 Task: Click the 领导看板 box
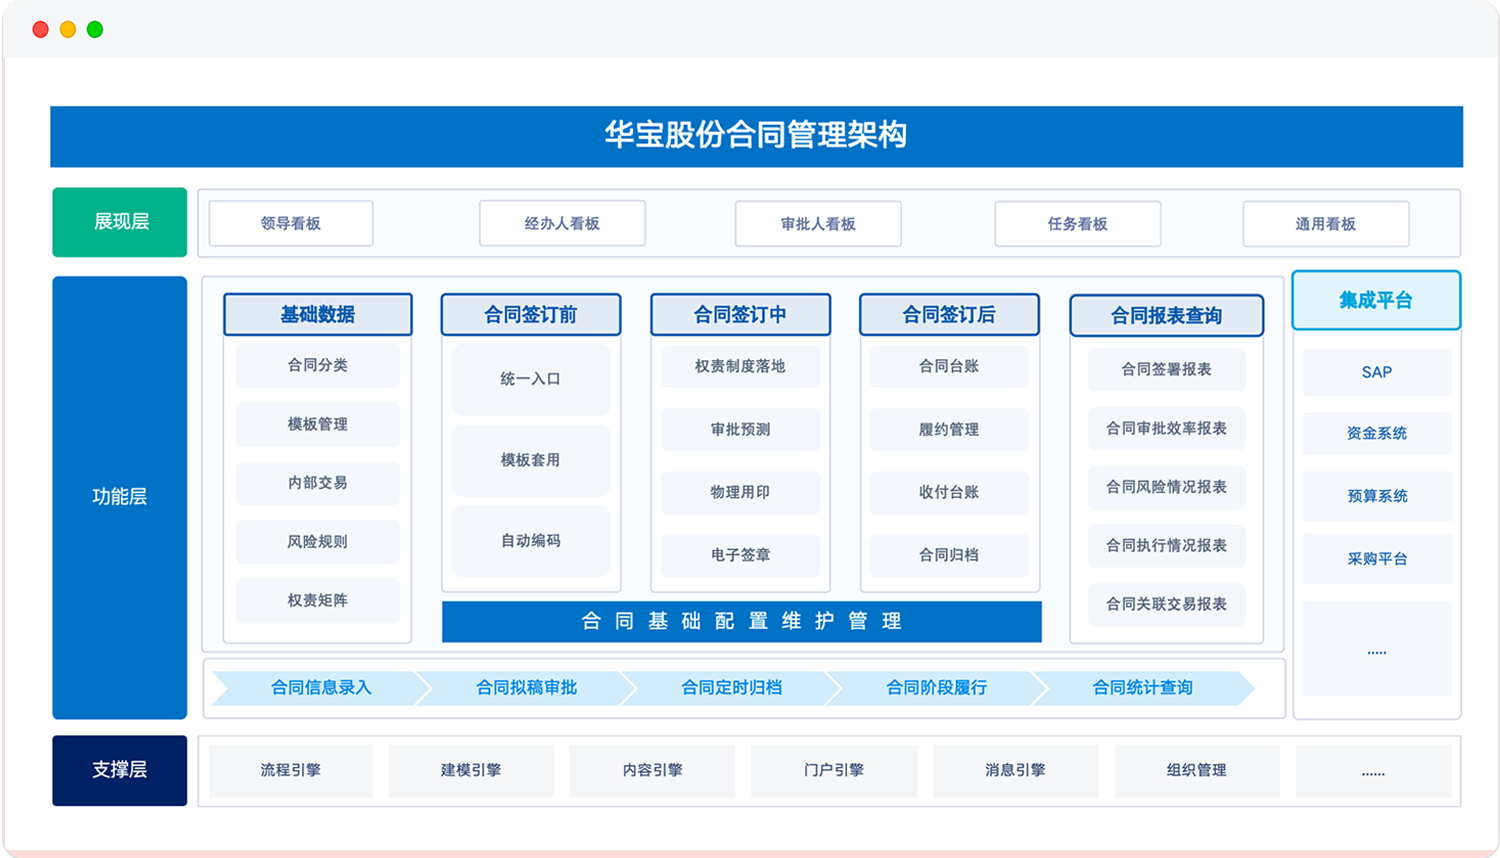pyautogui.click(x=291, y=223)
